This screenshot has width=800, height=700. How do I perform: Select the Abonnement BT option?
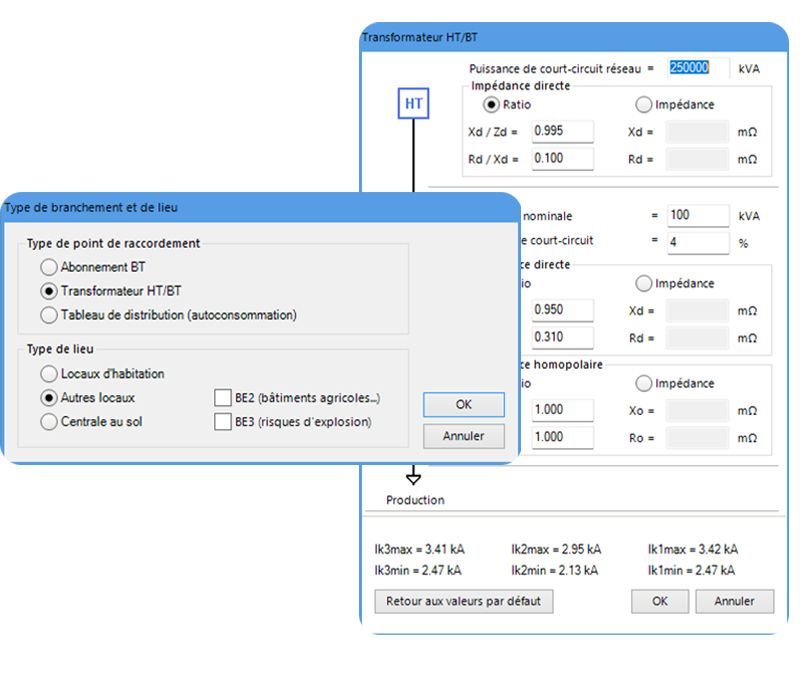click(47, 267)
